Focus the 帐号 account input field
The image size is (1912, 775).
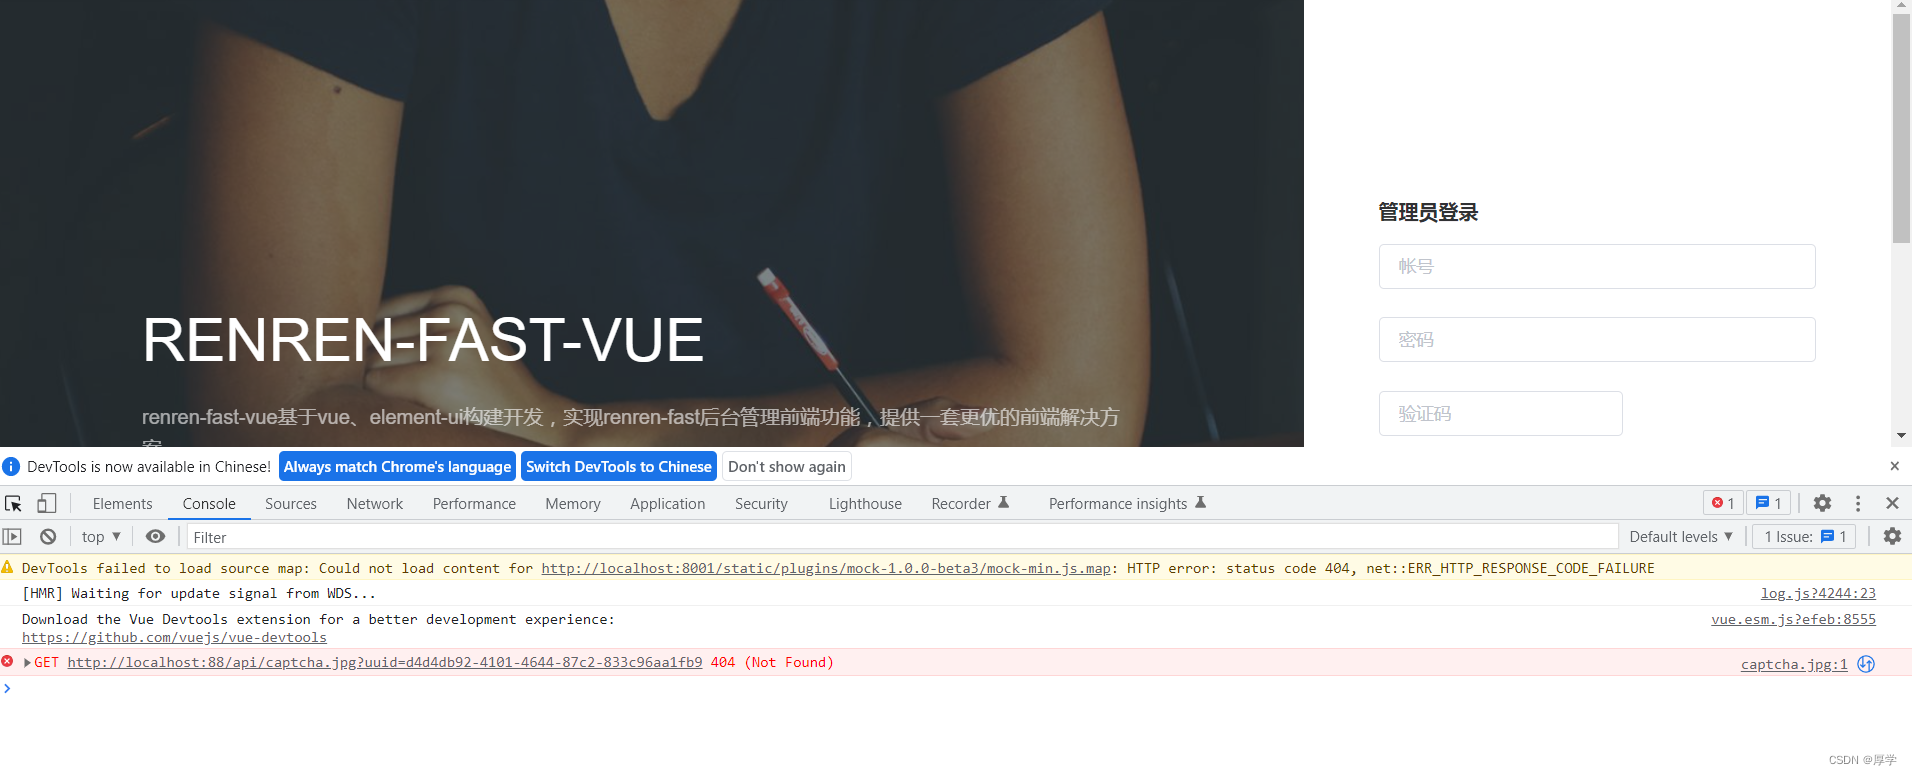tap(1597, 266)
